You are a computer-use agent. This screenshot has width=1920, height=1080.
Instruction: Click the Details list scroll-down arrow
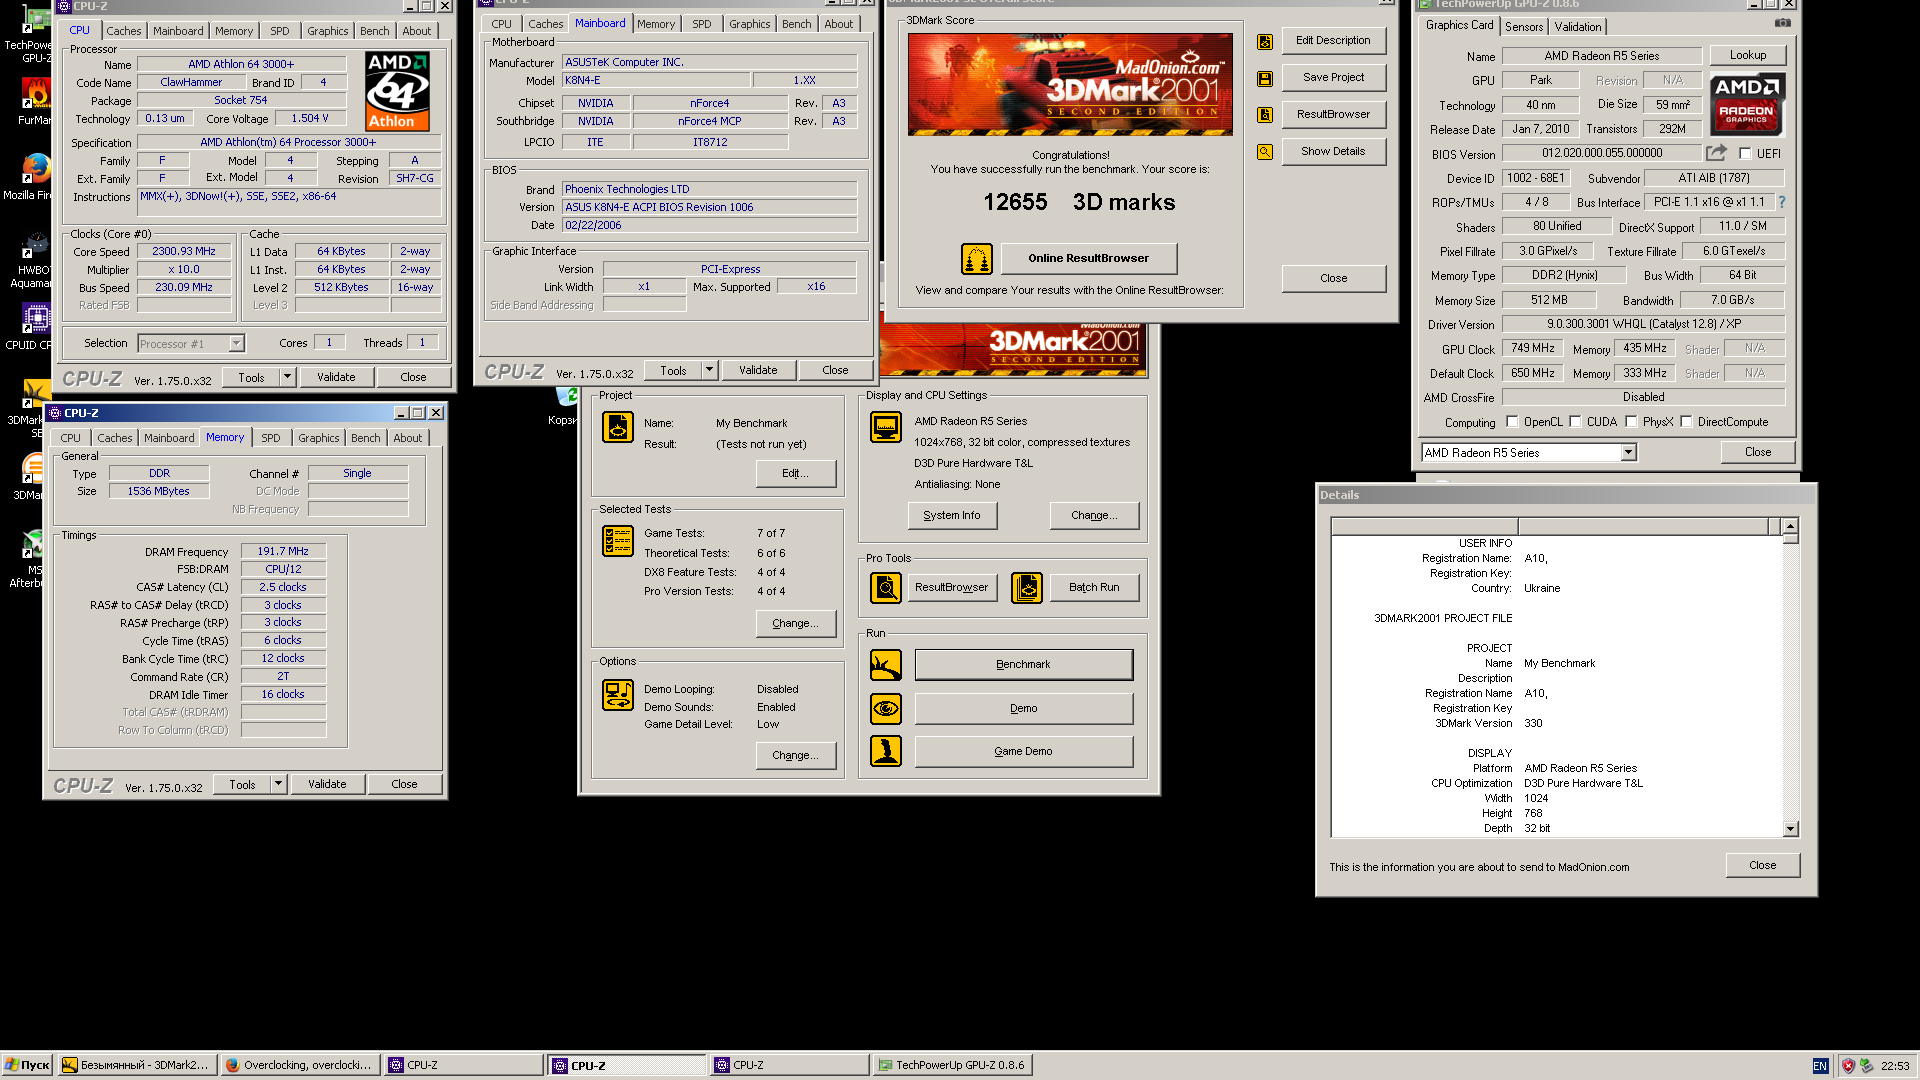(x=1791, y=829)
